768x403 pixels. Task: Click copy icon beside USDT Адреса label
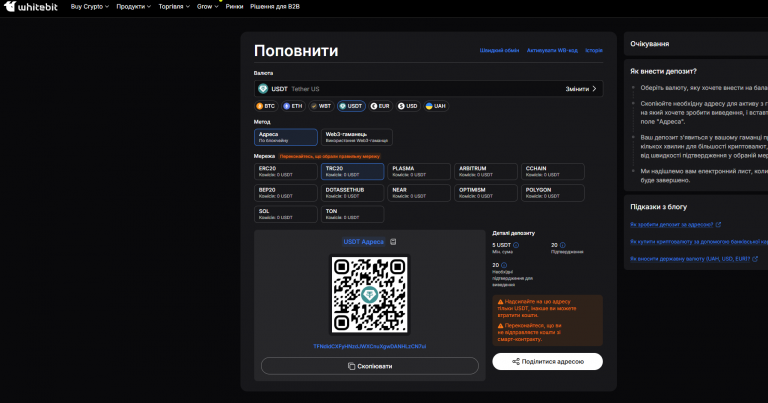393,241
